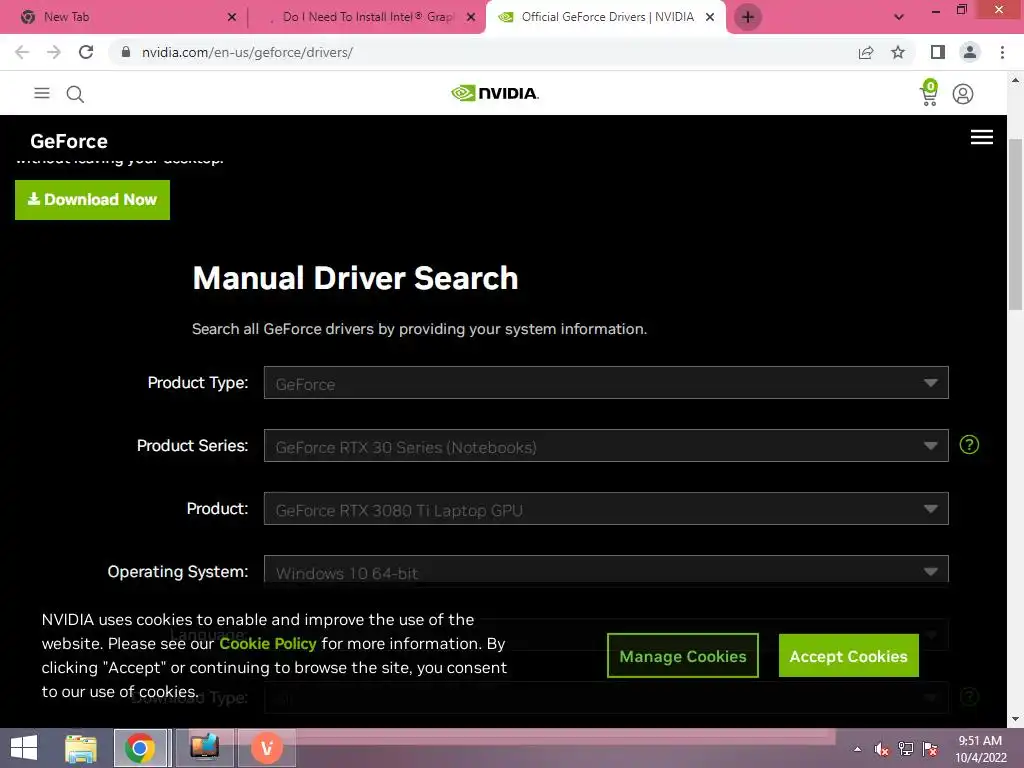Accept Cookies on the banner
1024x768 pixels.
tap(848, 656)
